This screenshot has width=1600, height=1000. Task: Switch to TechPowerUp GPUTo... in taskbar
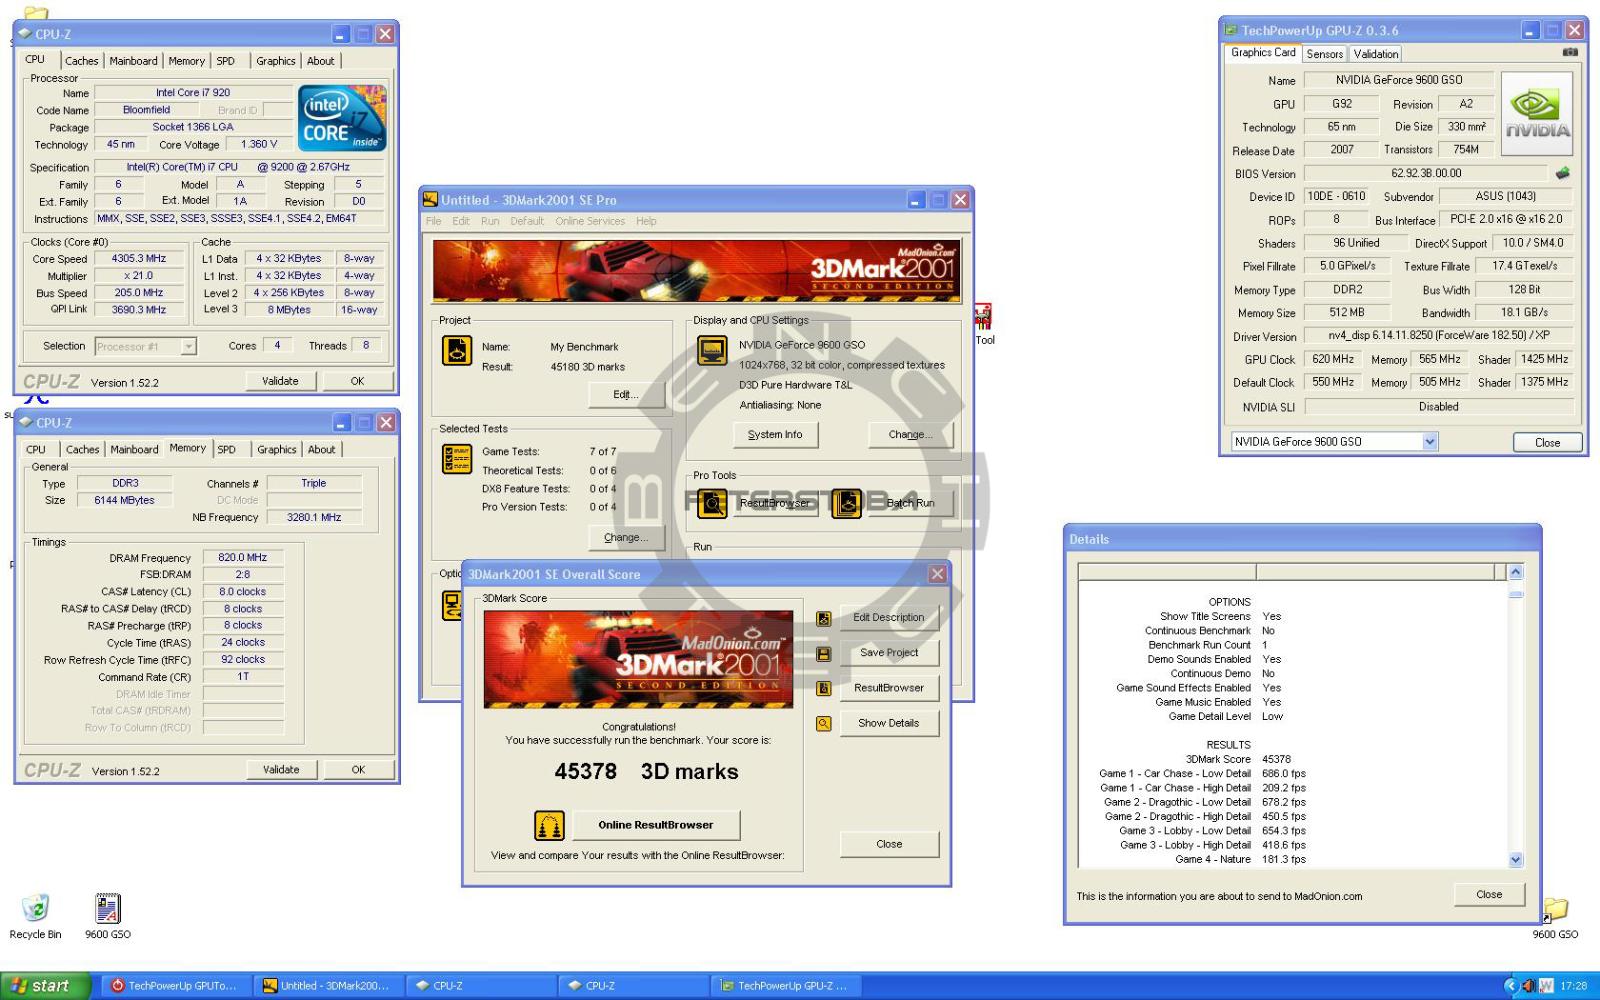[x=175, y=986]
